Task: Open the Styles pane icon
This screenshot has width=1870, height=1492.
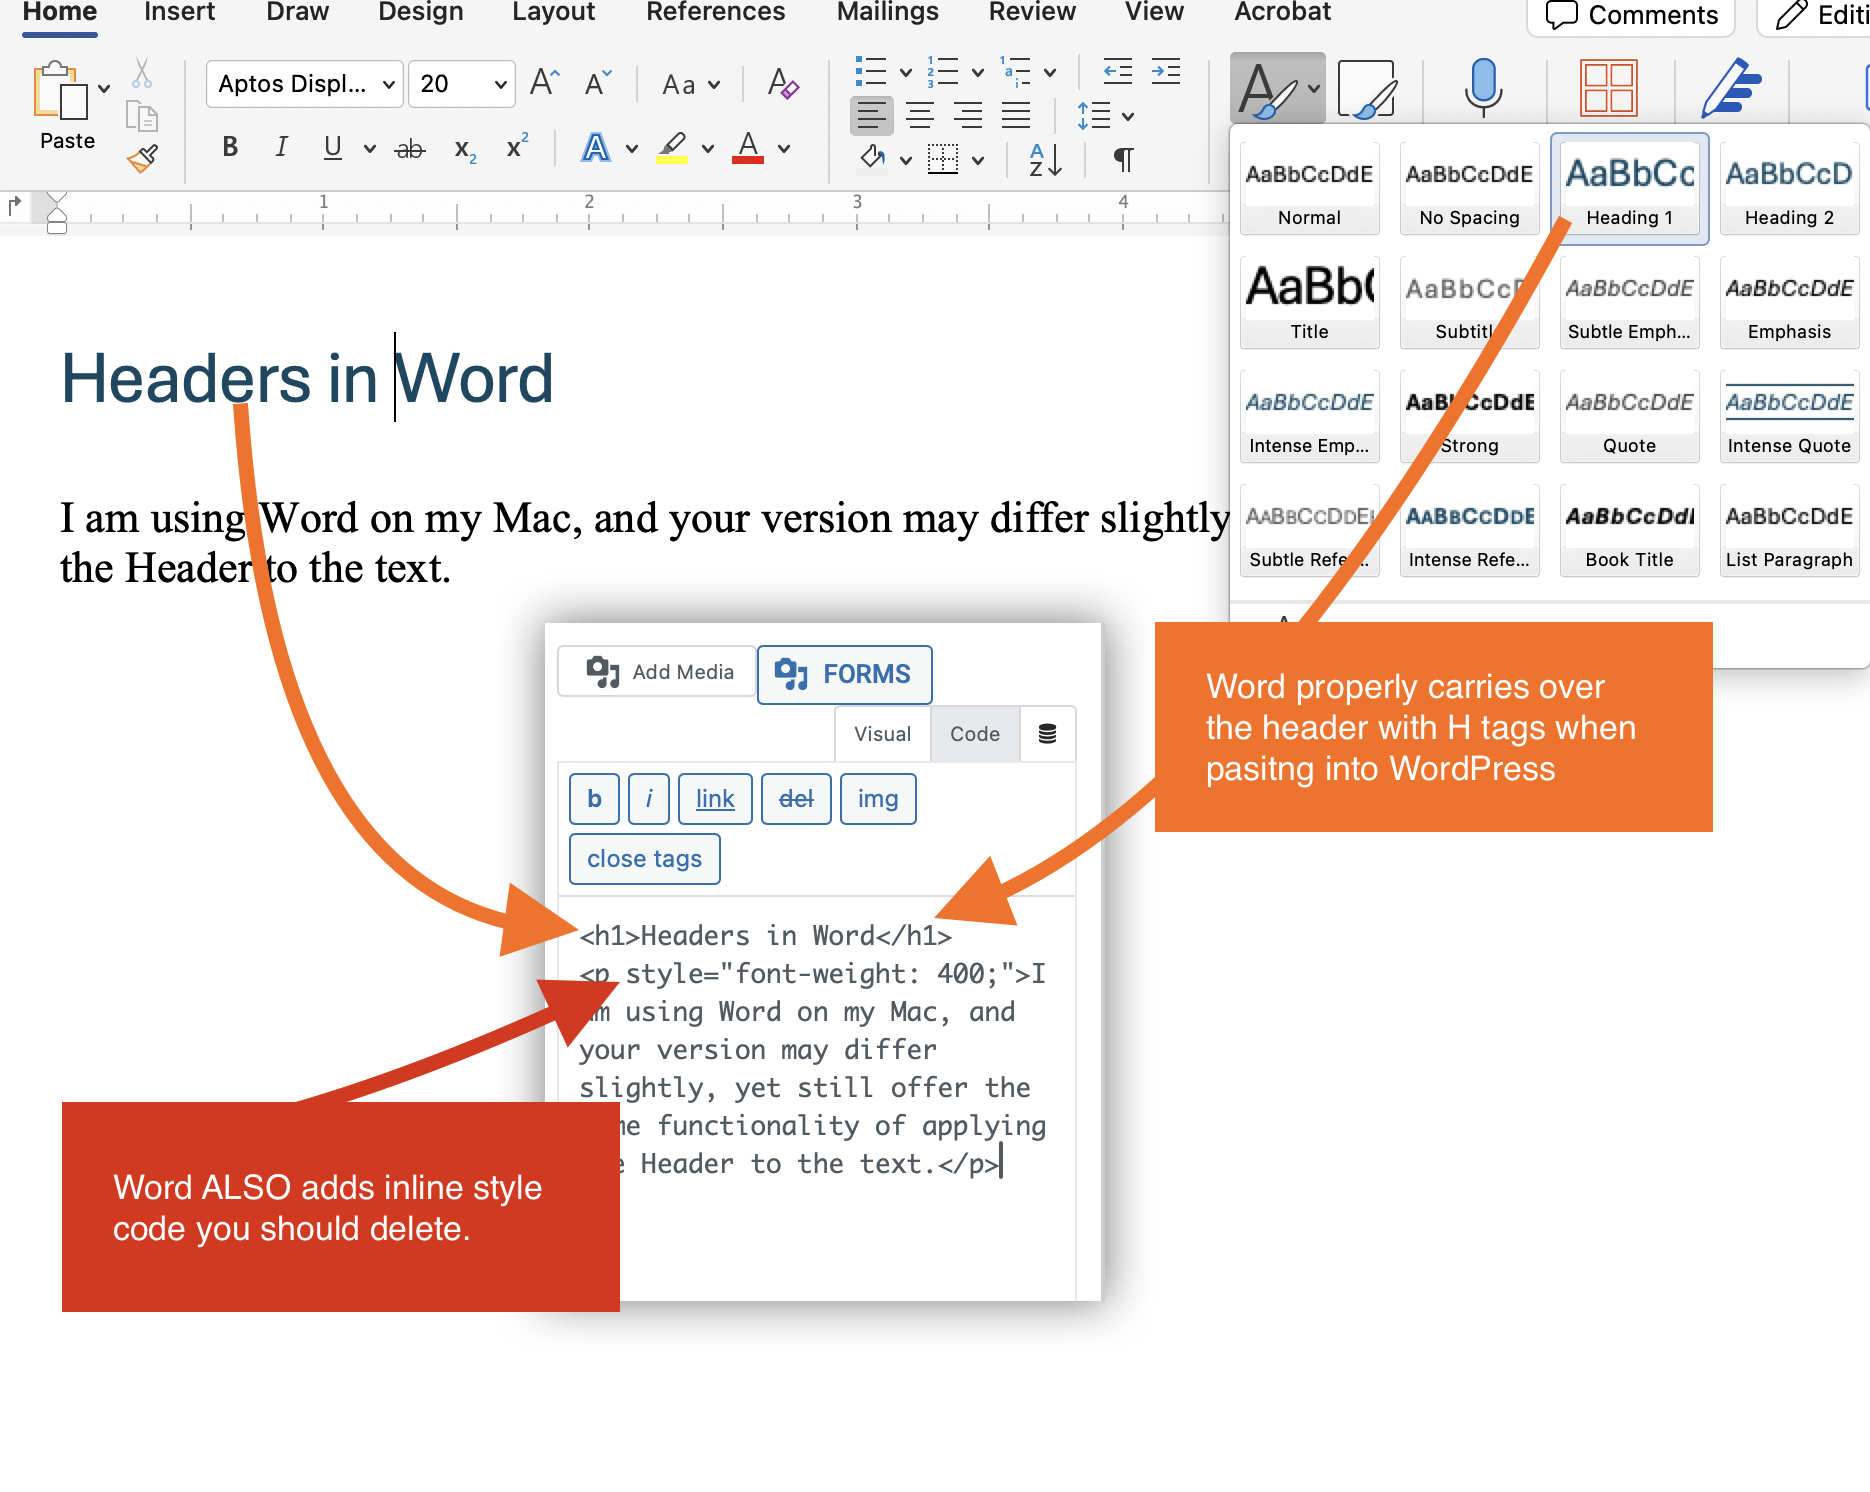Action: (1366, 88)
